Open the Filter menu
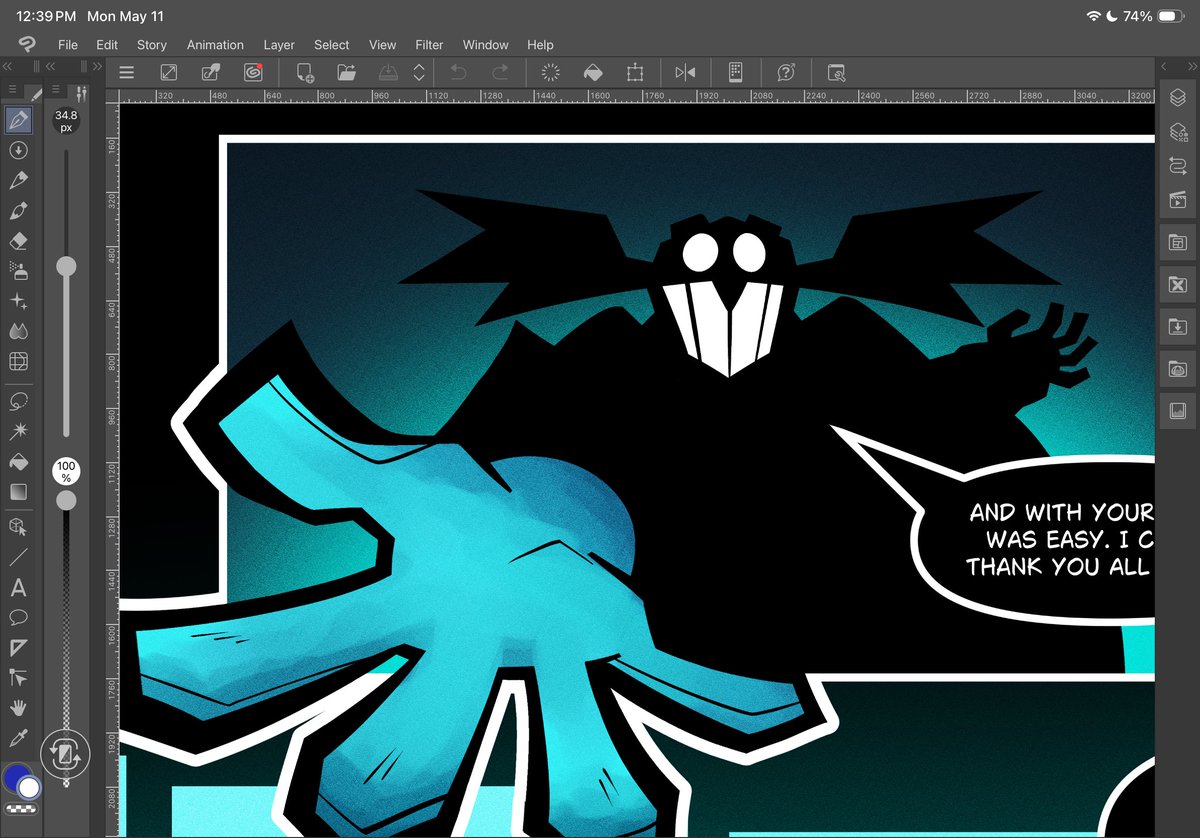Screen dimensions: 1200x838 [x=429, y=45]
